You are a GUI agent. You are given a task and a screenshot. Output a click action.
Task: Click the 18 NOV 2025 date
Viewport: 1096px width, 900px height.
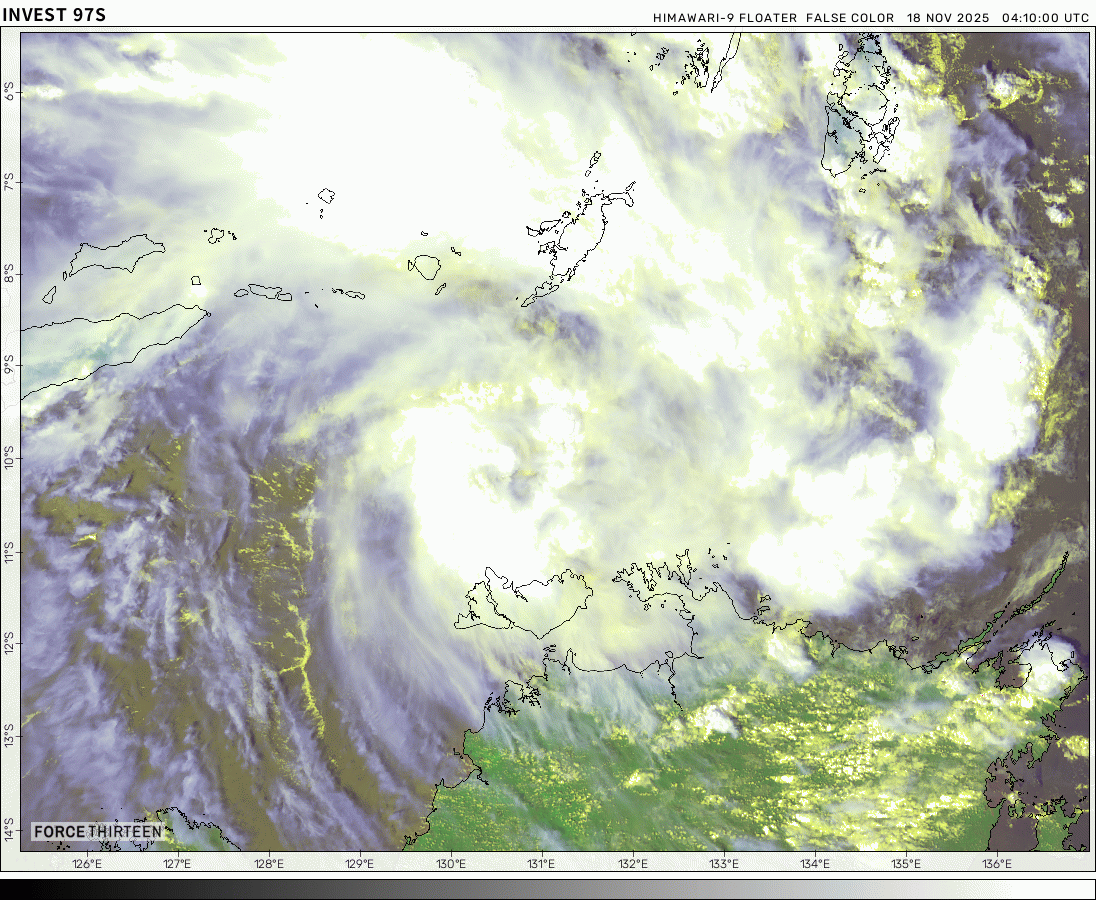click(948, 18)
